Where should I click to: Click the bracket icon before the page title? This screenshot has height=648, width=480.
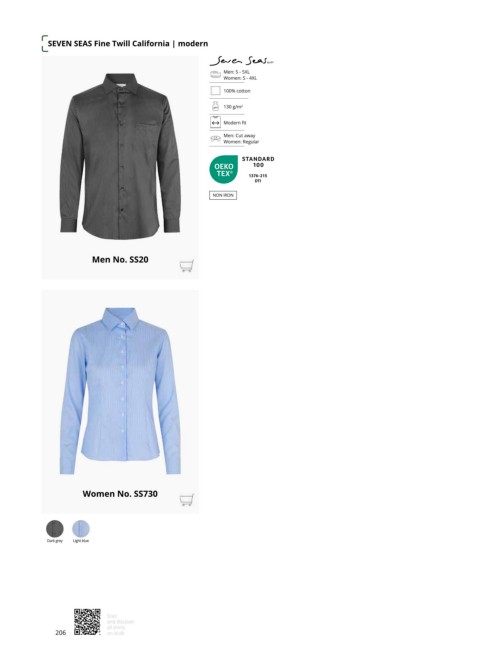click(x=44, y=43)
